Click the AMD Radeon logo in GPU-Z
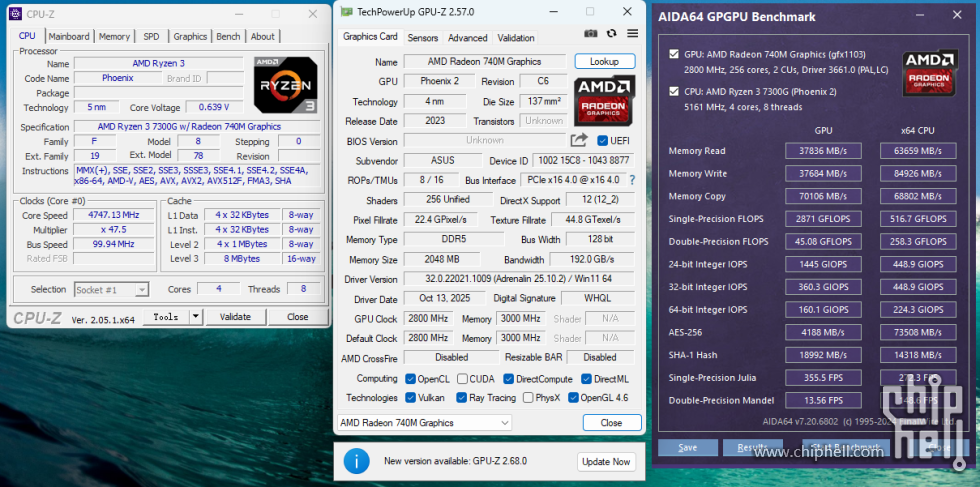The height and width of the screenshot is (487, 980). coord(604,100)
